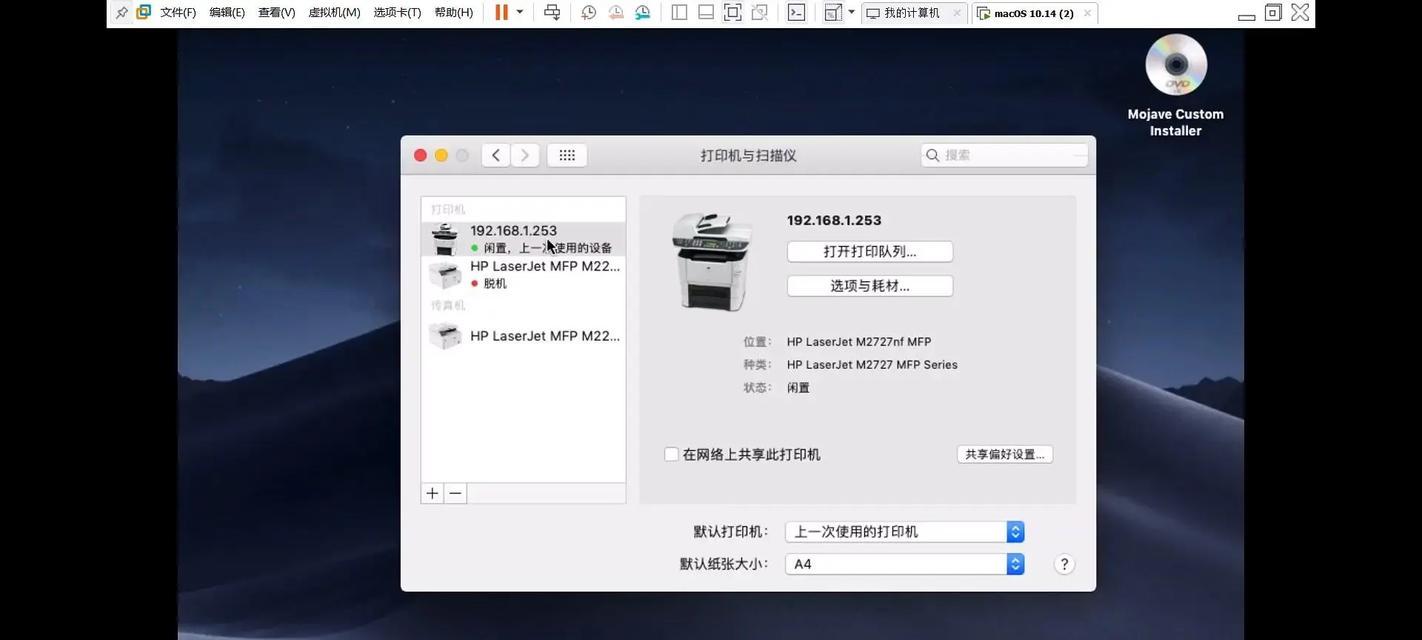
Task: Click 选项与耗材... button
Action: coord(870,286)
